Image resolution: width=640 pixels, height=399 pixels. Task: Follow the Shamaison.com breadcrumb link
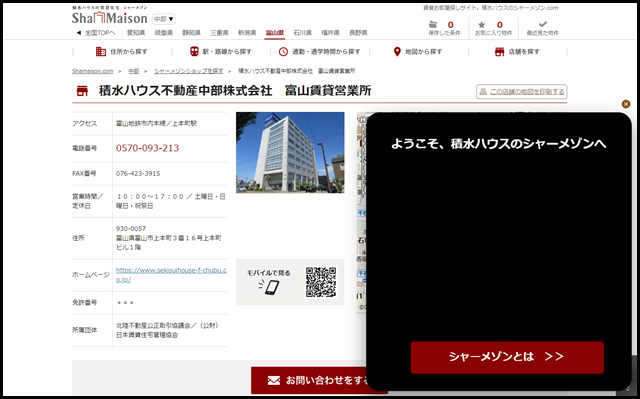(93, 71)
